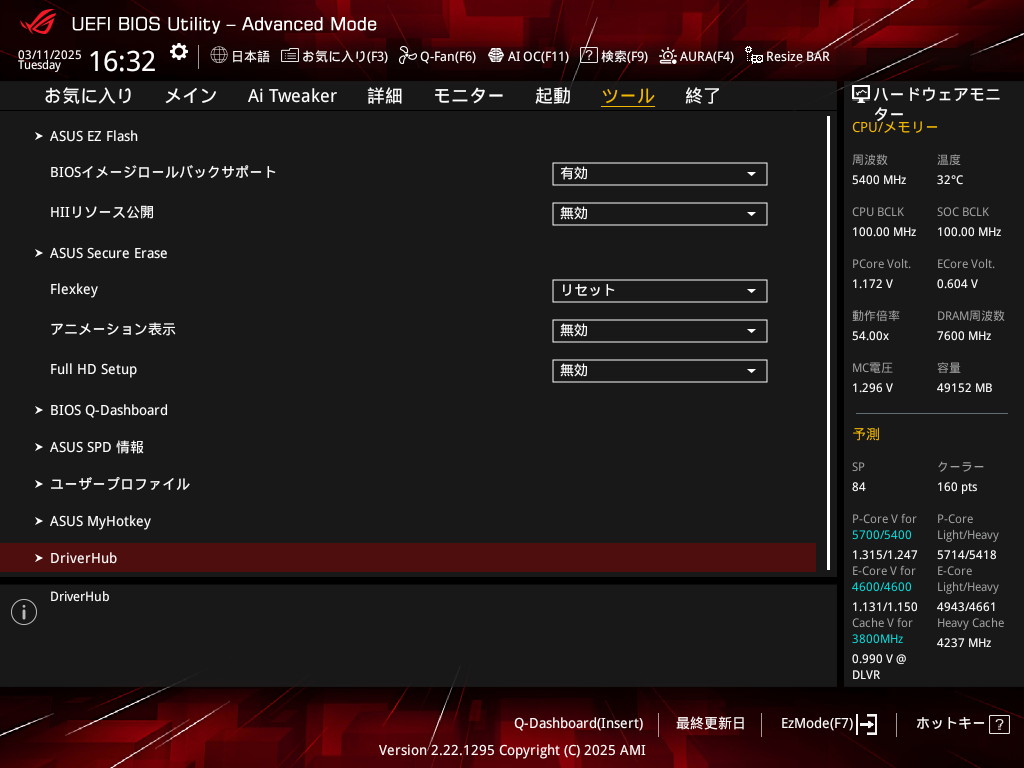Click the CPU/メモリー section heading
This screenshot has width=1024, height=768.
point(895,127)
